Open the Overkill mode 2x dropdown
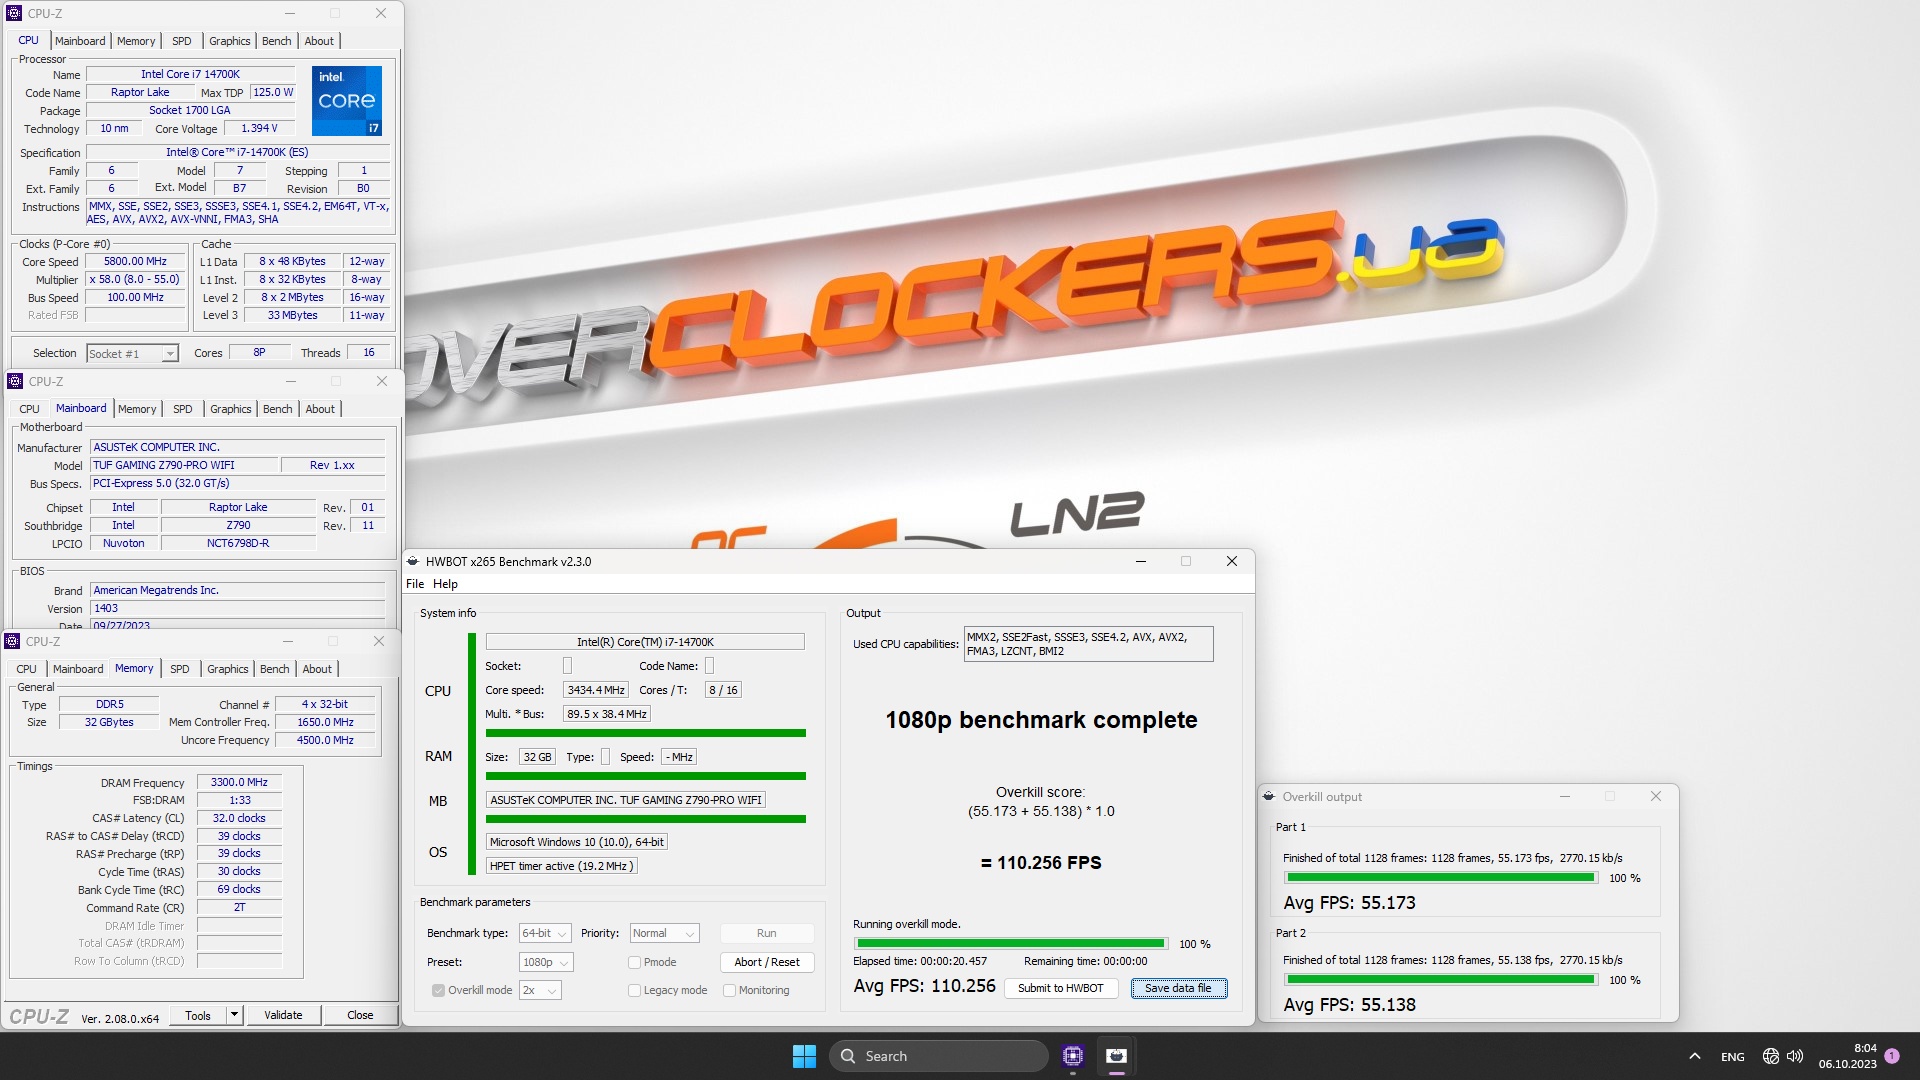Screen dimensions: 1920x1080 540,990
